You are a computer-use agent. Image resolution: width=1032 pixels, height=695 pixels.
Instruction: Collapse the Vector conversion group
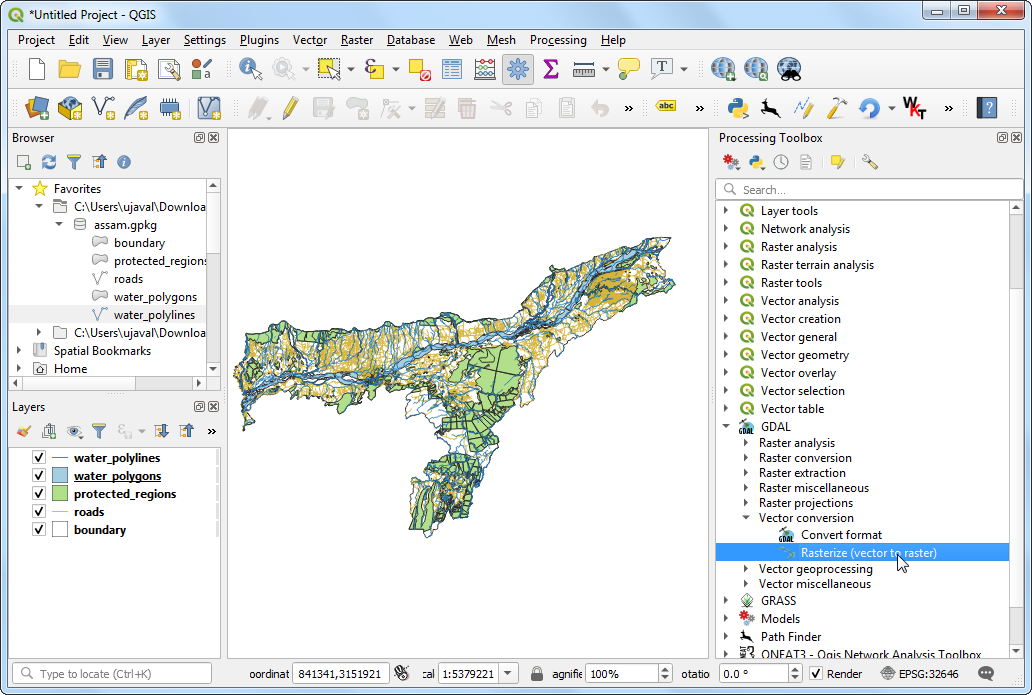pos(745,518)
